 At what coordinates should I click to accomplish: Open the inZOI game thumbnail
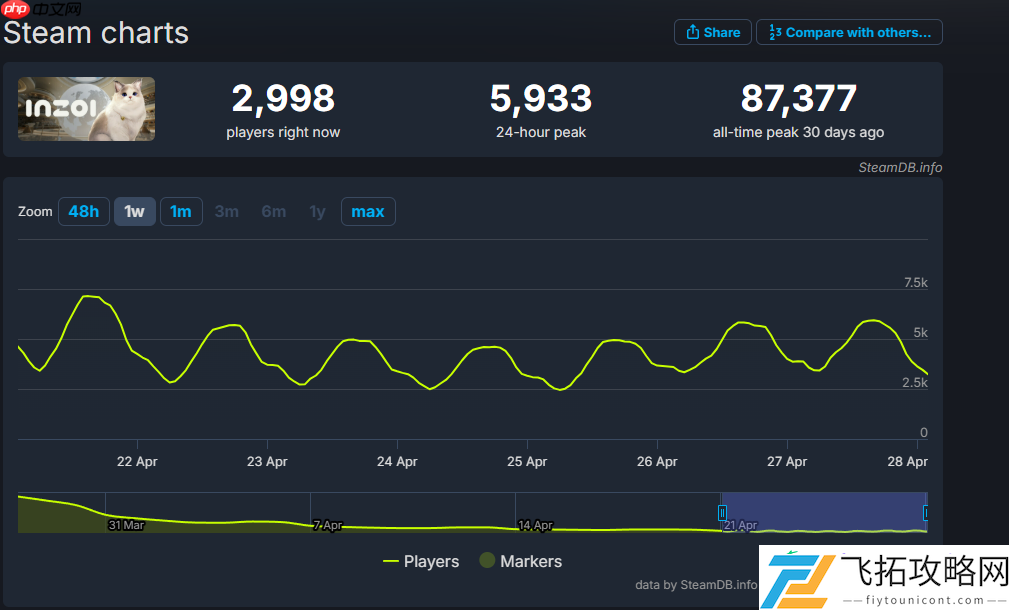coord(86,109)
